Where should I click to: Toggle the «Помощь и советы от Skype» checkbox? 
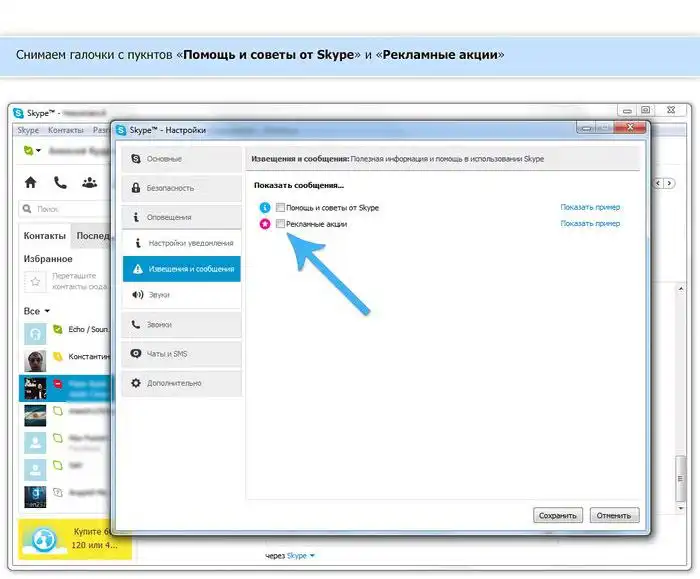[x=281, y=207]
